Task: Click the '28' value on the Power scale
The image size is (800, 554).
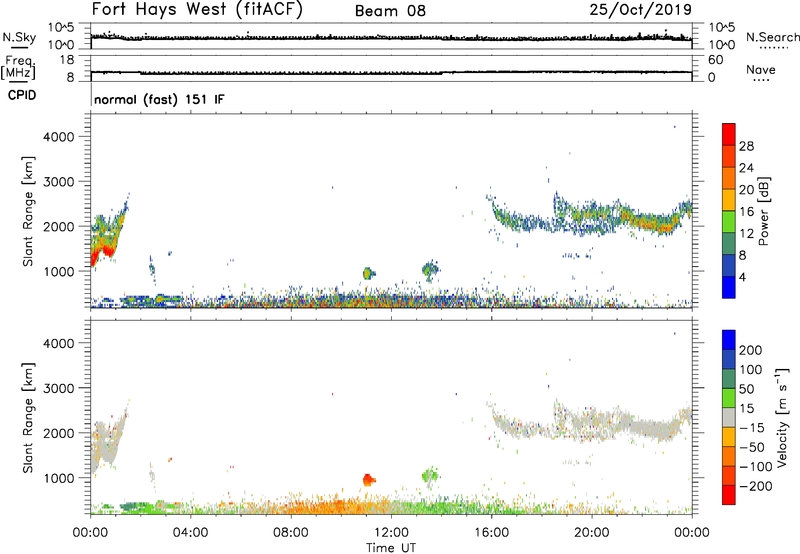Action: point(746,146)
